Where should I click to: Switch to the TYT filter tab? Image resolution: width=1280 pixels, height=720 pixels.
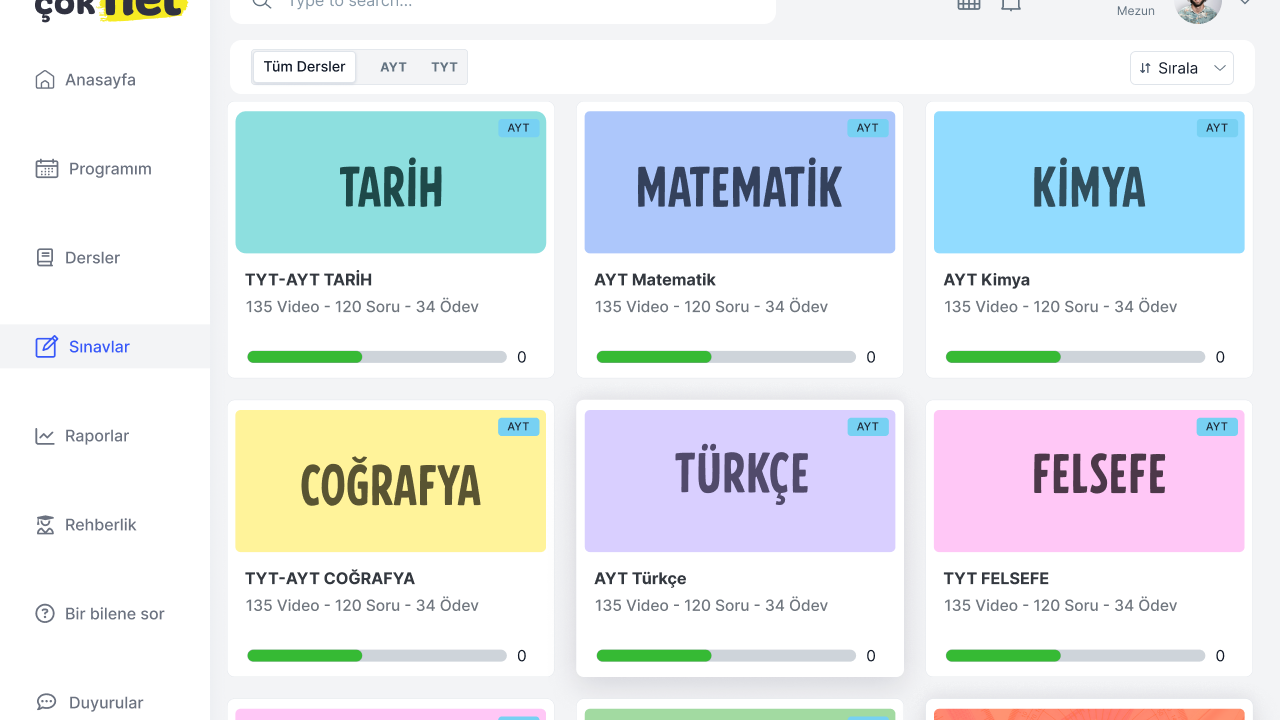[x=444, y=67]
